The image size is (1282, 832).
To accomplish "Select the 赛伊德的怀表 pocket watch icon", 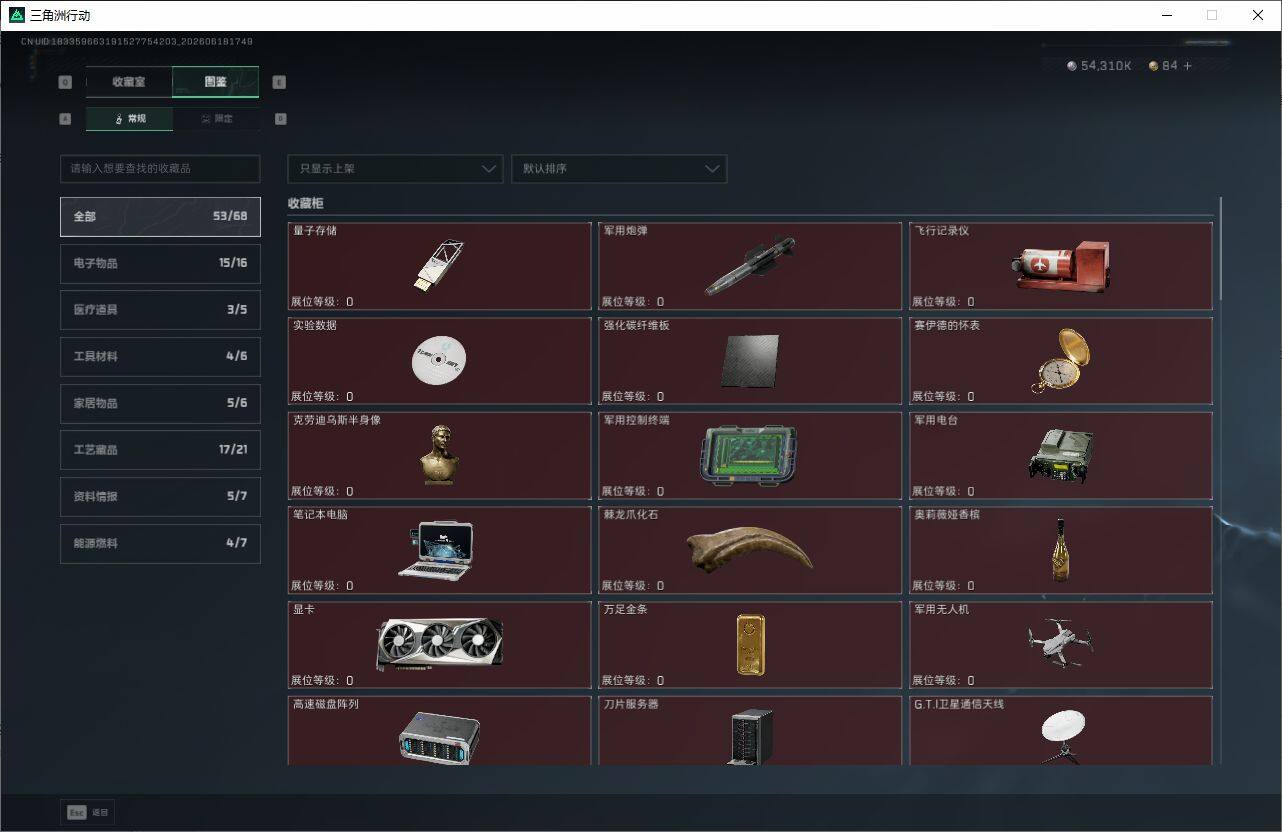I will click(1060, 360).
